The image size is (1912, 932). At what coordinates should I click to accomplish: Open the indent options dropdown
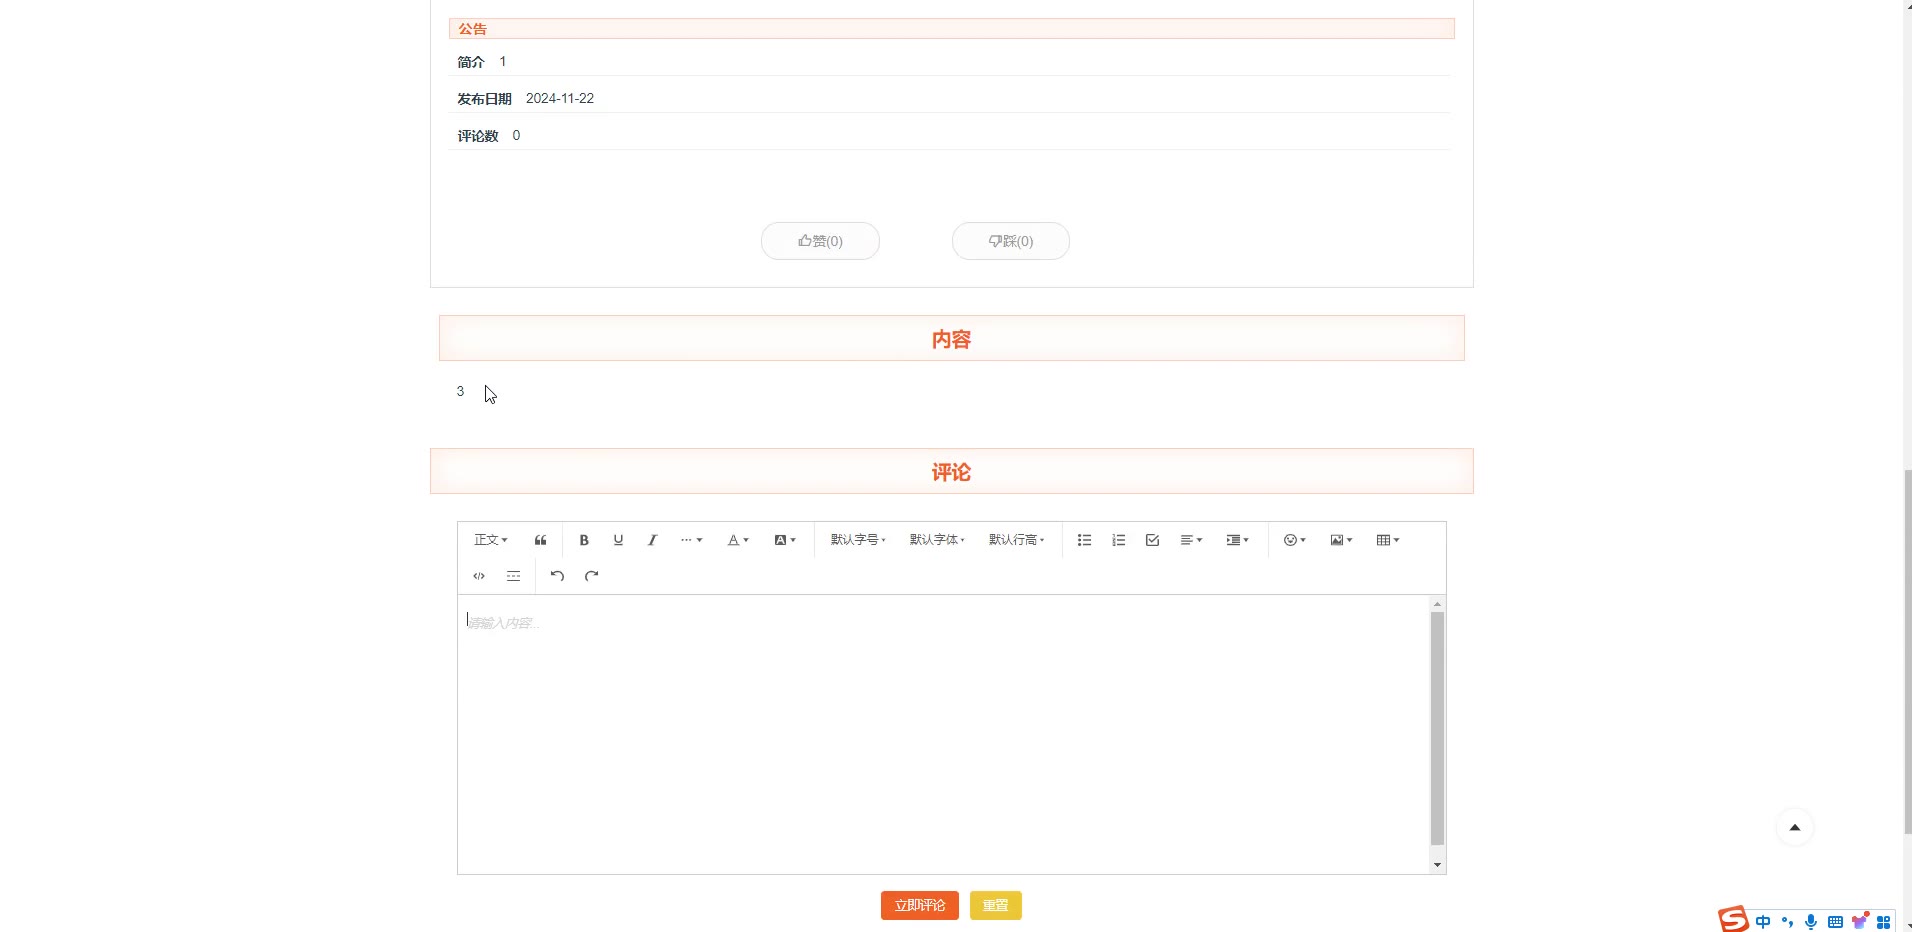1238,540
